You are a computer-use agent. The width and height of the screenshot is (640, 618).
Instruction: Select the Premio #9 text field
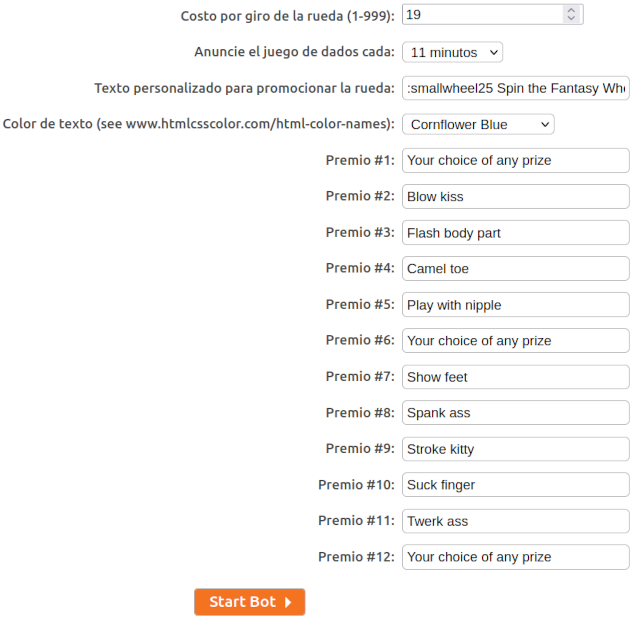(515, 449)
